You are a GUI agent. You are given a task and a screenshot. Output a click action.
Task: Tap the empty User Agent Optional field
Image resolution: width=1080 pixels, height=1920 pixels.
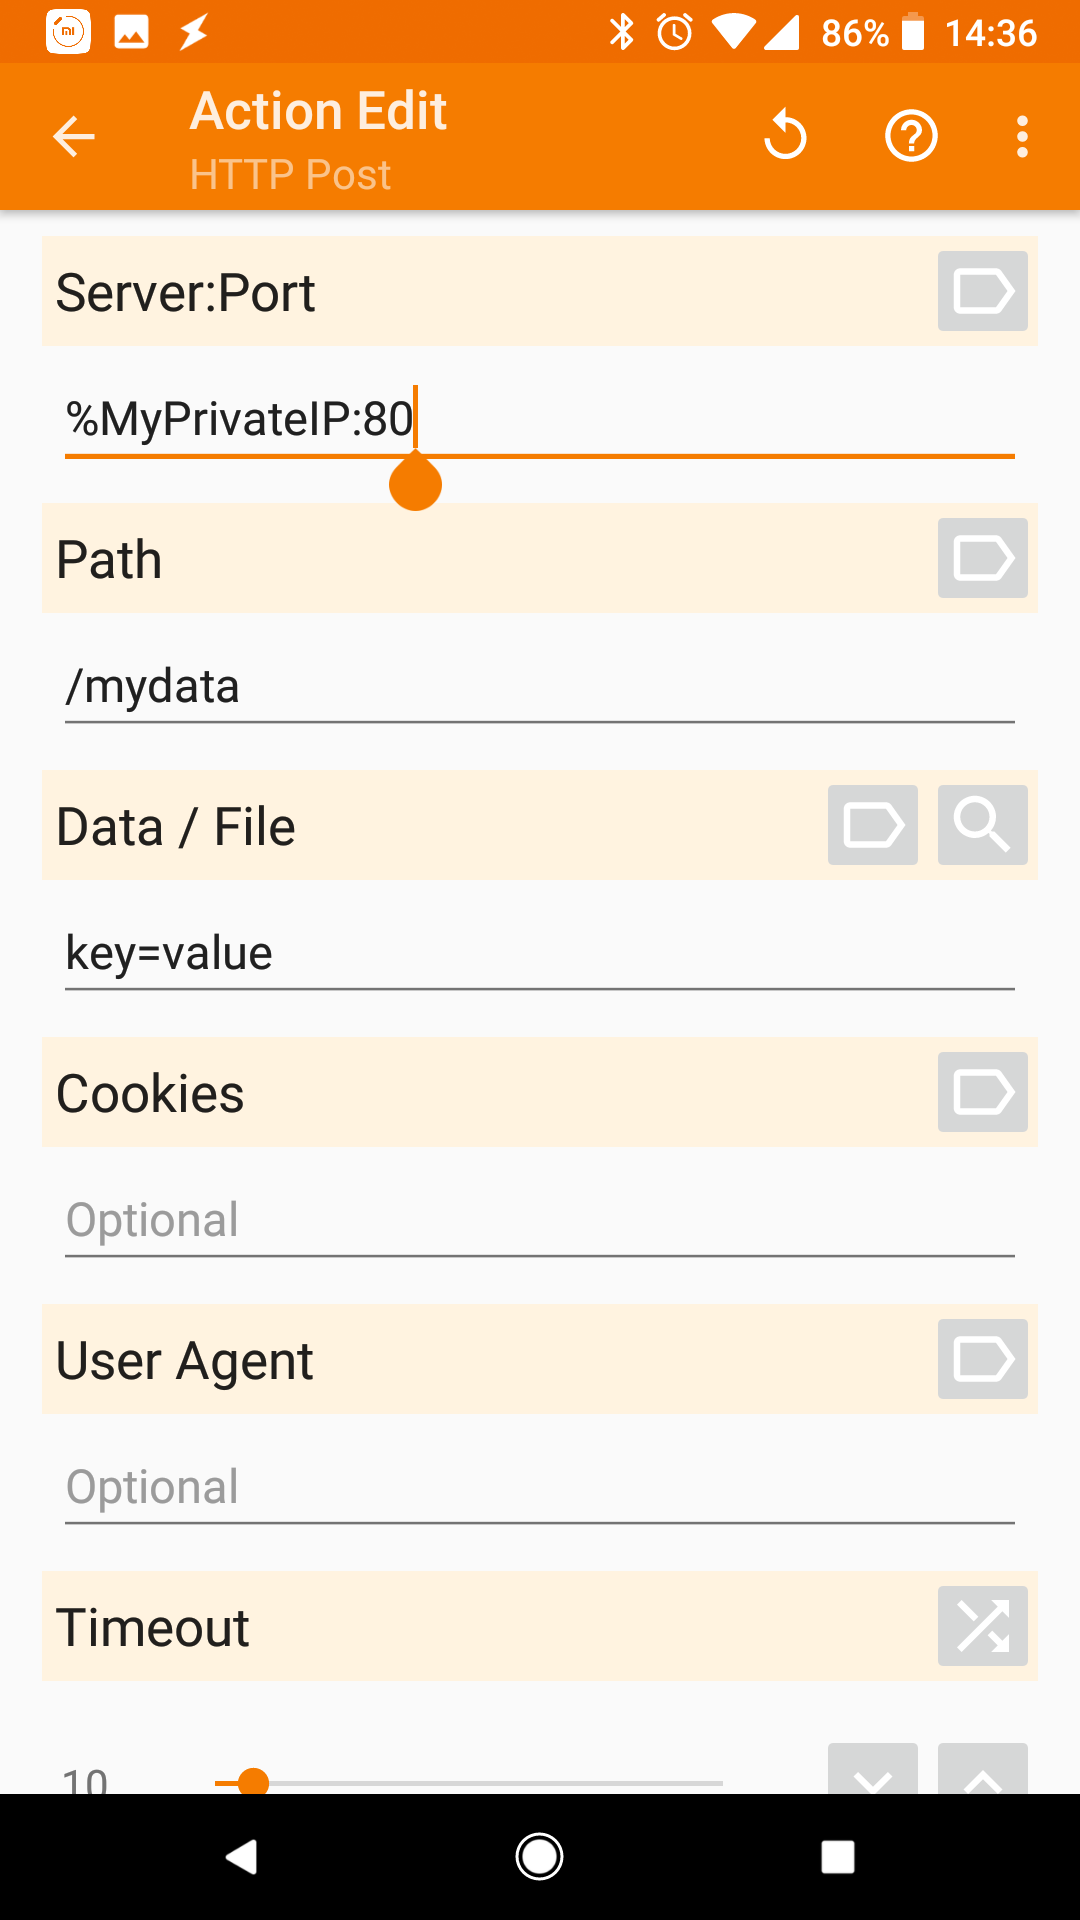point(540,1487)
